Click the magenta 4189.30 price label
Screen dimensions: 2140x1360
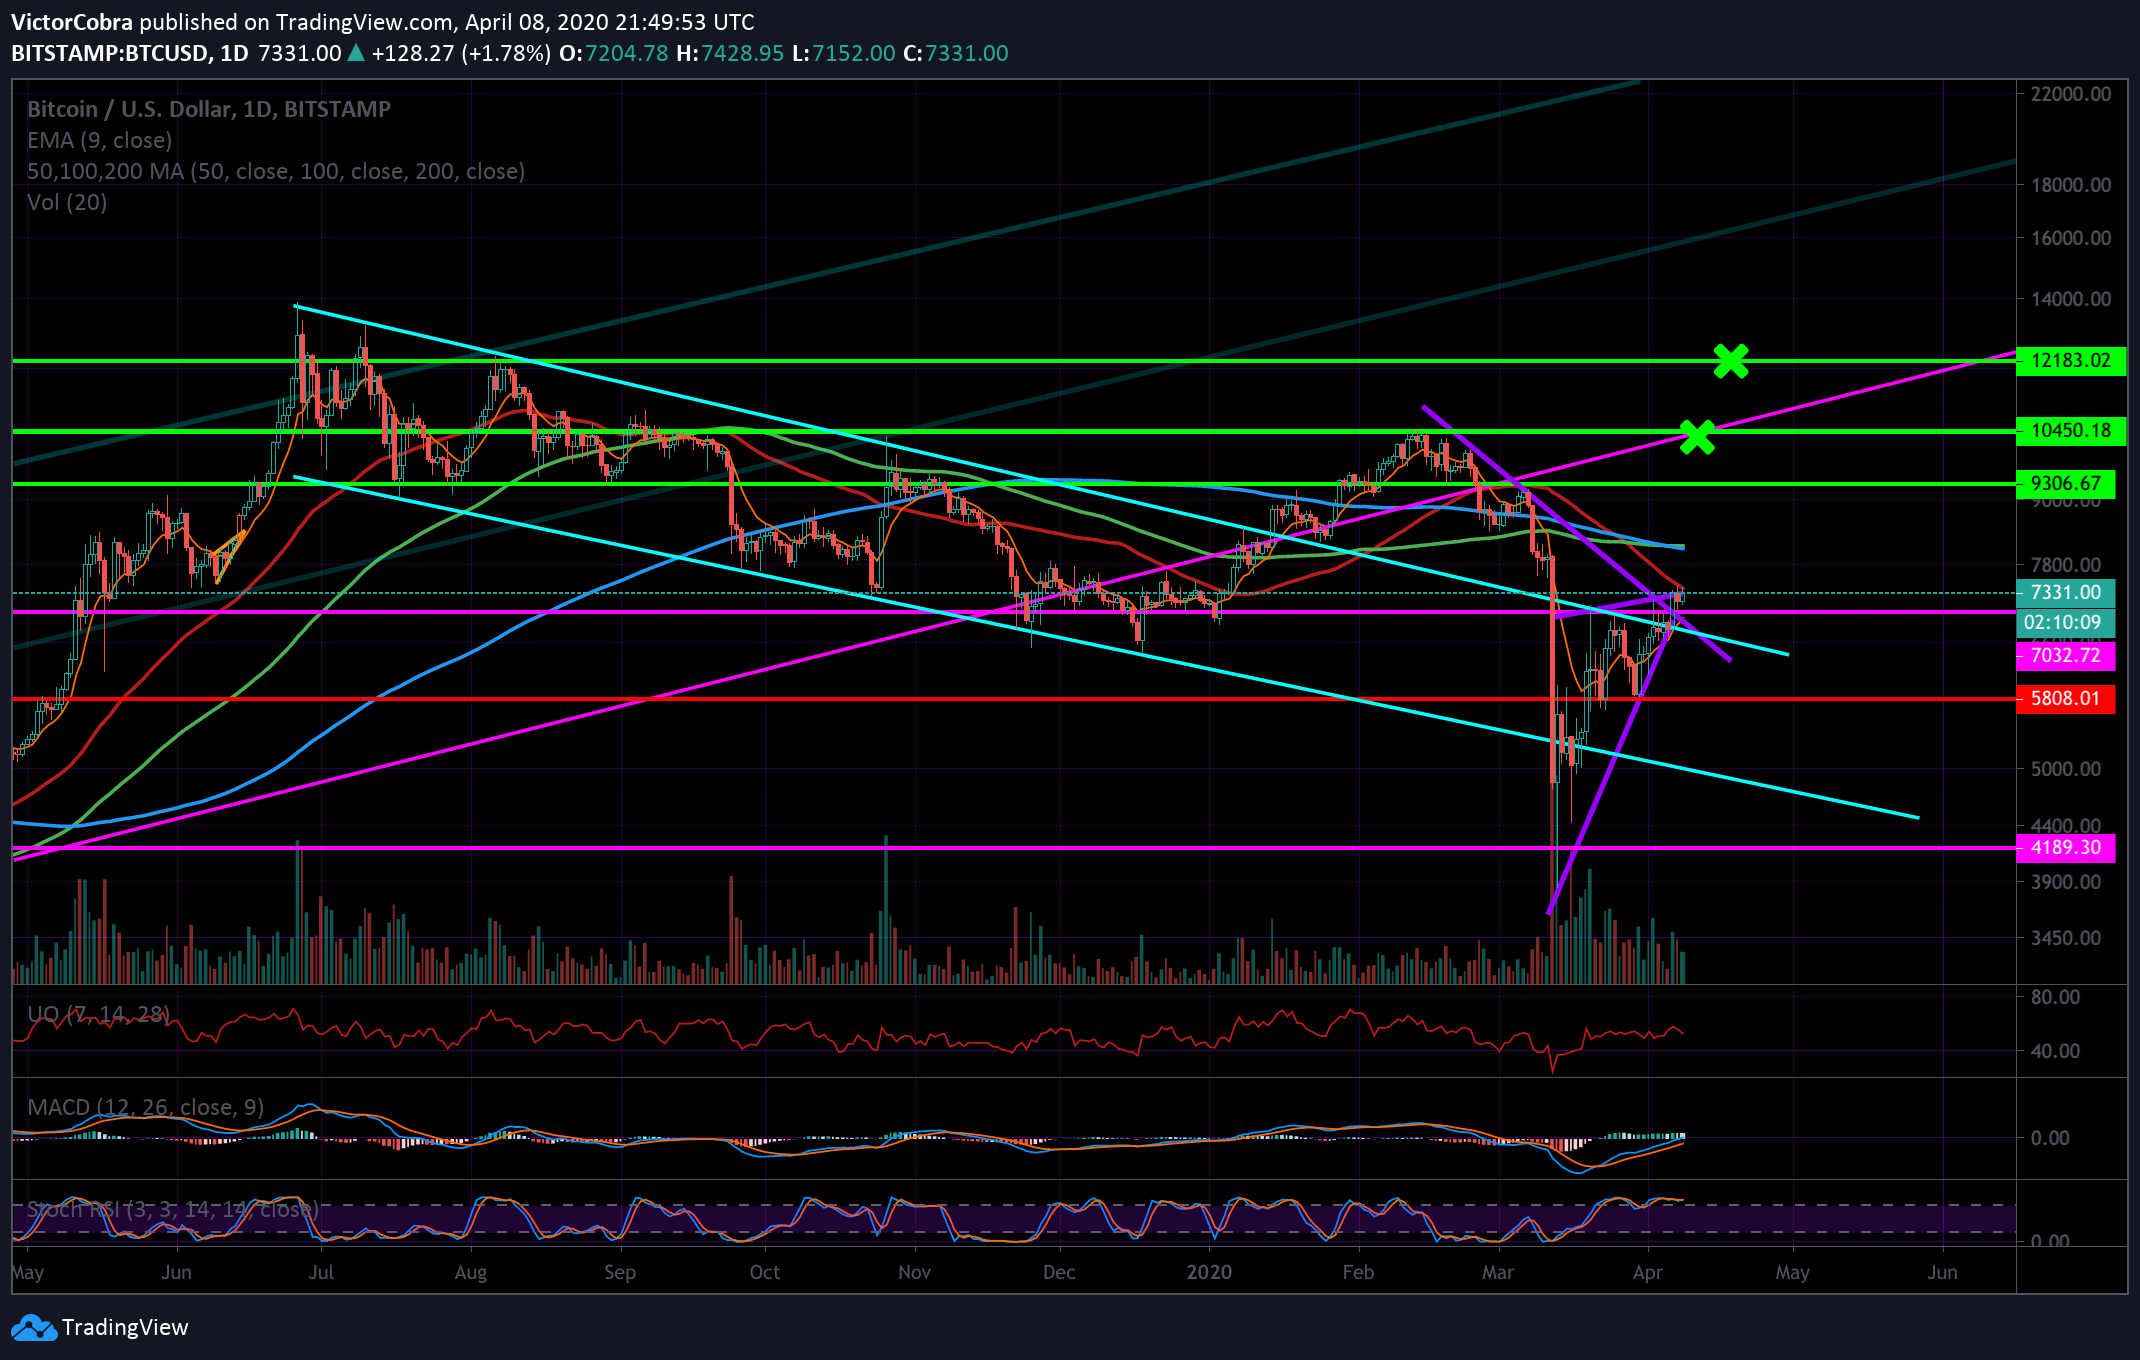[x=2066, y=848]
